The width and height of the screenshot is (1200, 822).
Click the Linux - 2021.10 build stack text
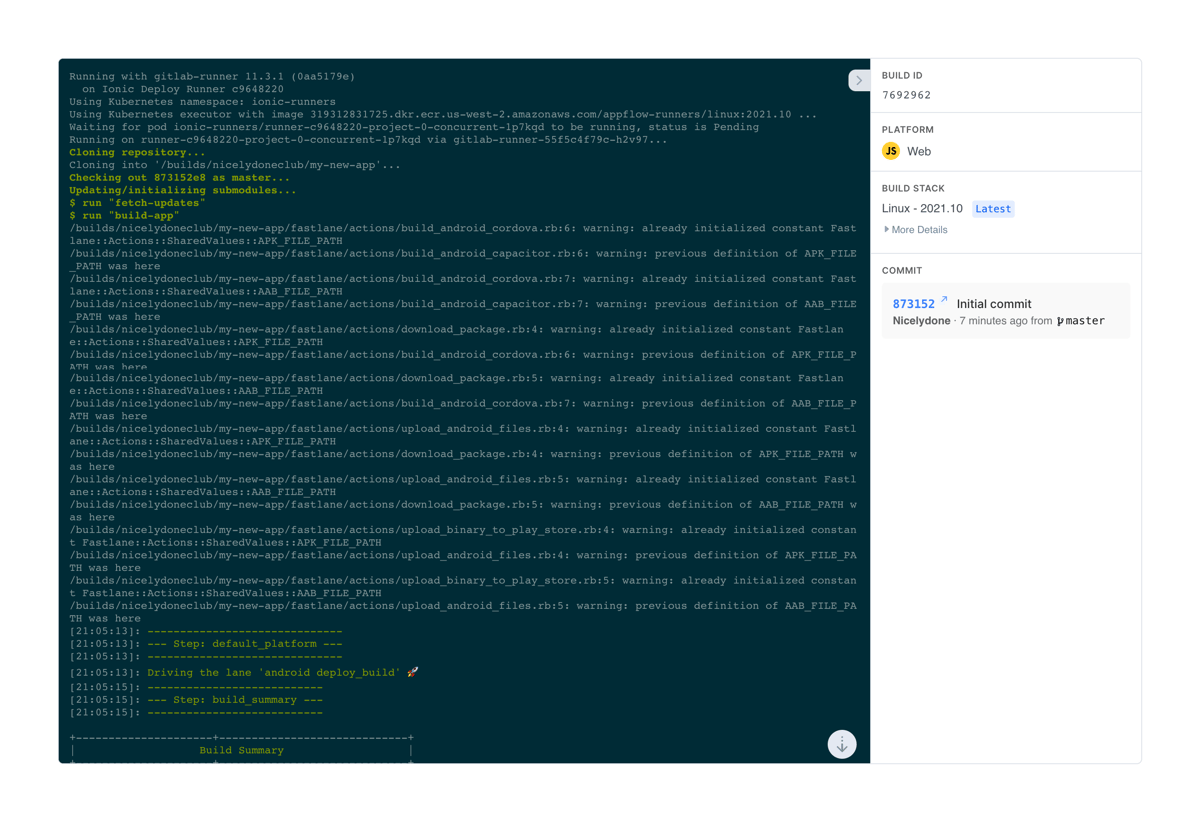[922, 208]
